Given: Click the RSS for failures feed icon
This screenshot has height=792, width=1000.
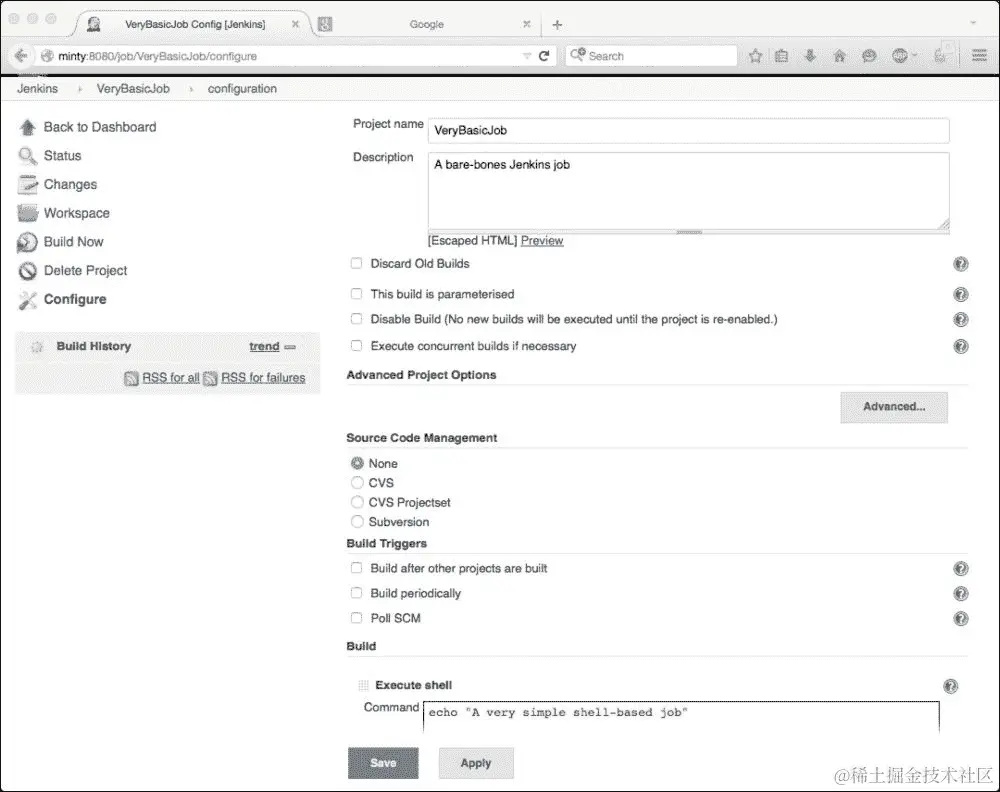Looking at the screenshot, I should click(x=210, y=379).
